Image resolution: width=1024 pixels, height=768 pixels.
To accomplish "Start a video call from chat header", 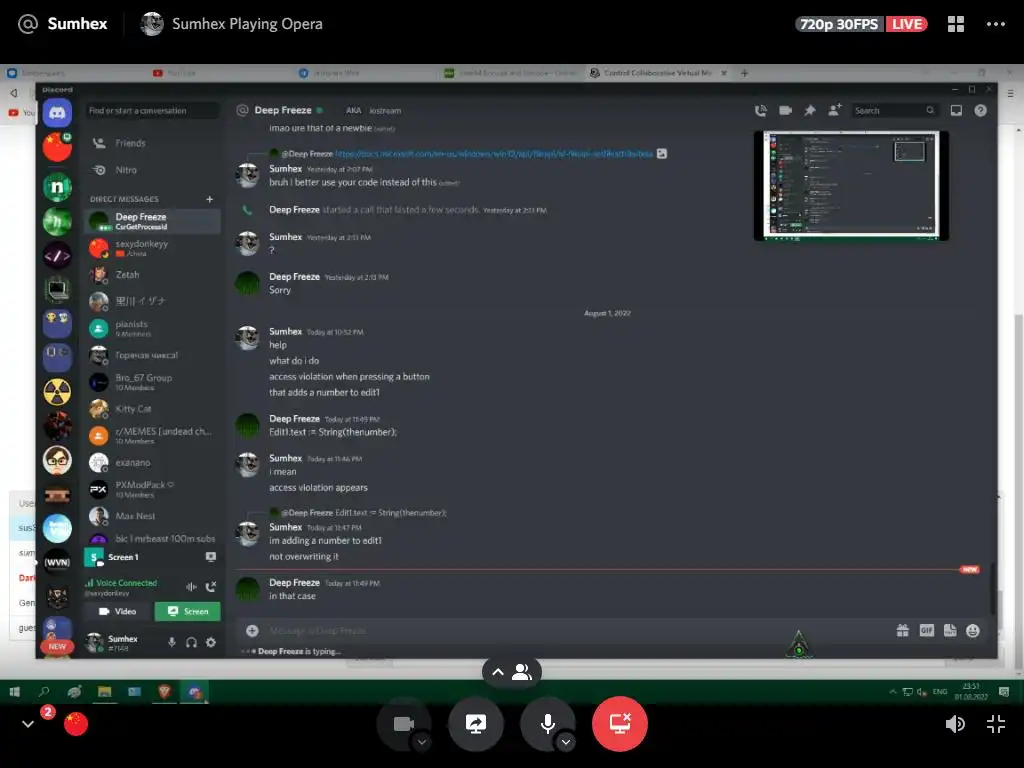I will click(785, 110).
